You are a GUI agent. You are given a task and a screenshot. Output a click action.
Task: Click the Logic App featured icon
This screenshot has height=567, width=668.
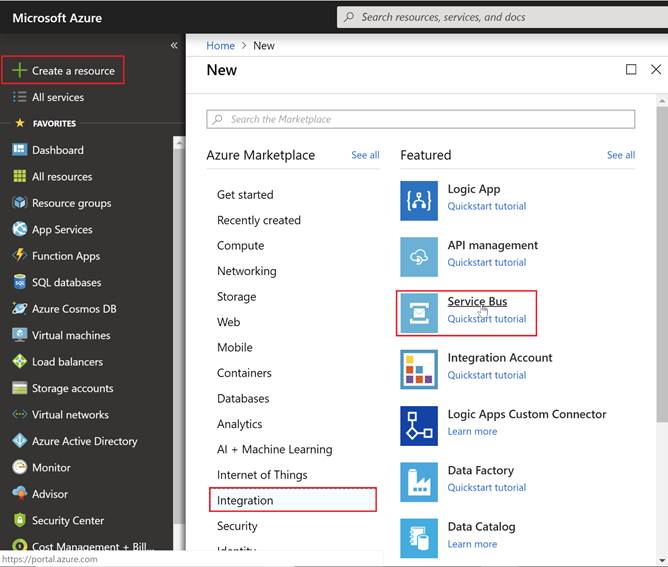419,201
